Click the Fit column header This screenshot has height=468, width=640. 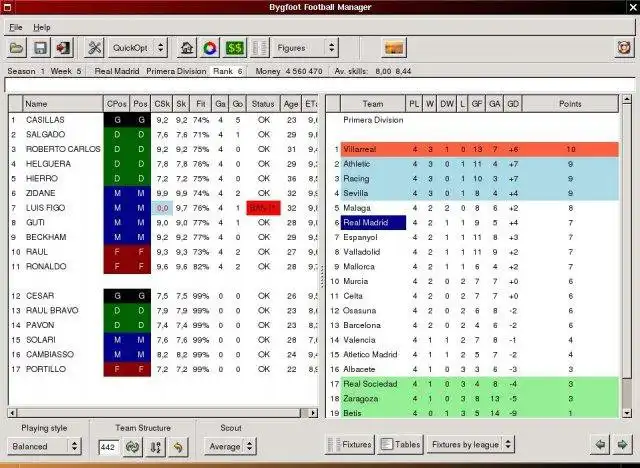[x=200, y=104]
